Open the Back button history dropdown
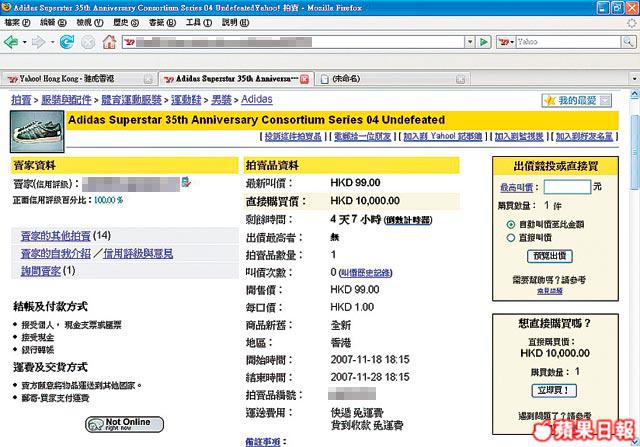Screen dimensions: 640x447 (25, 43)
